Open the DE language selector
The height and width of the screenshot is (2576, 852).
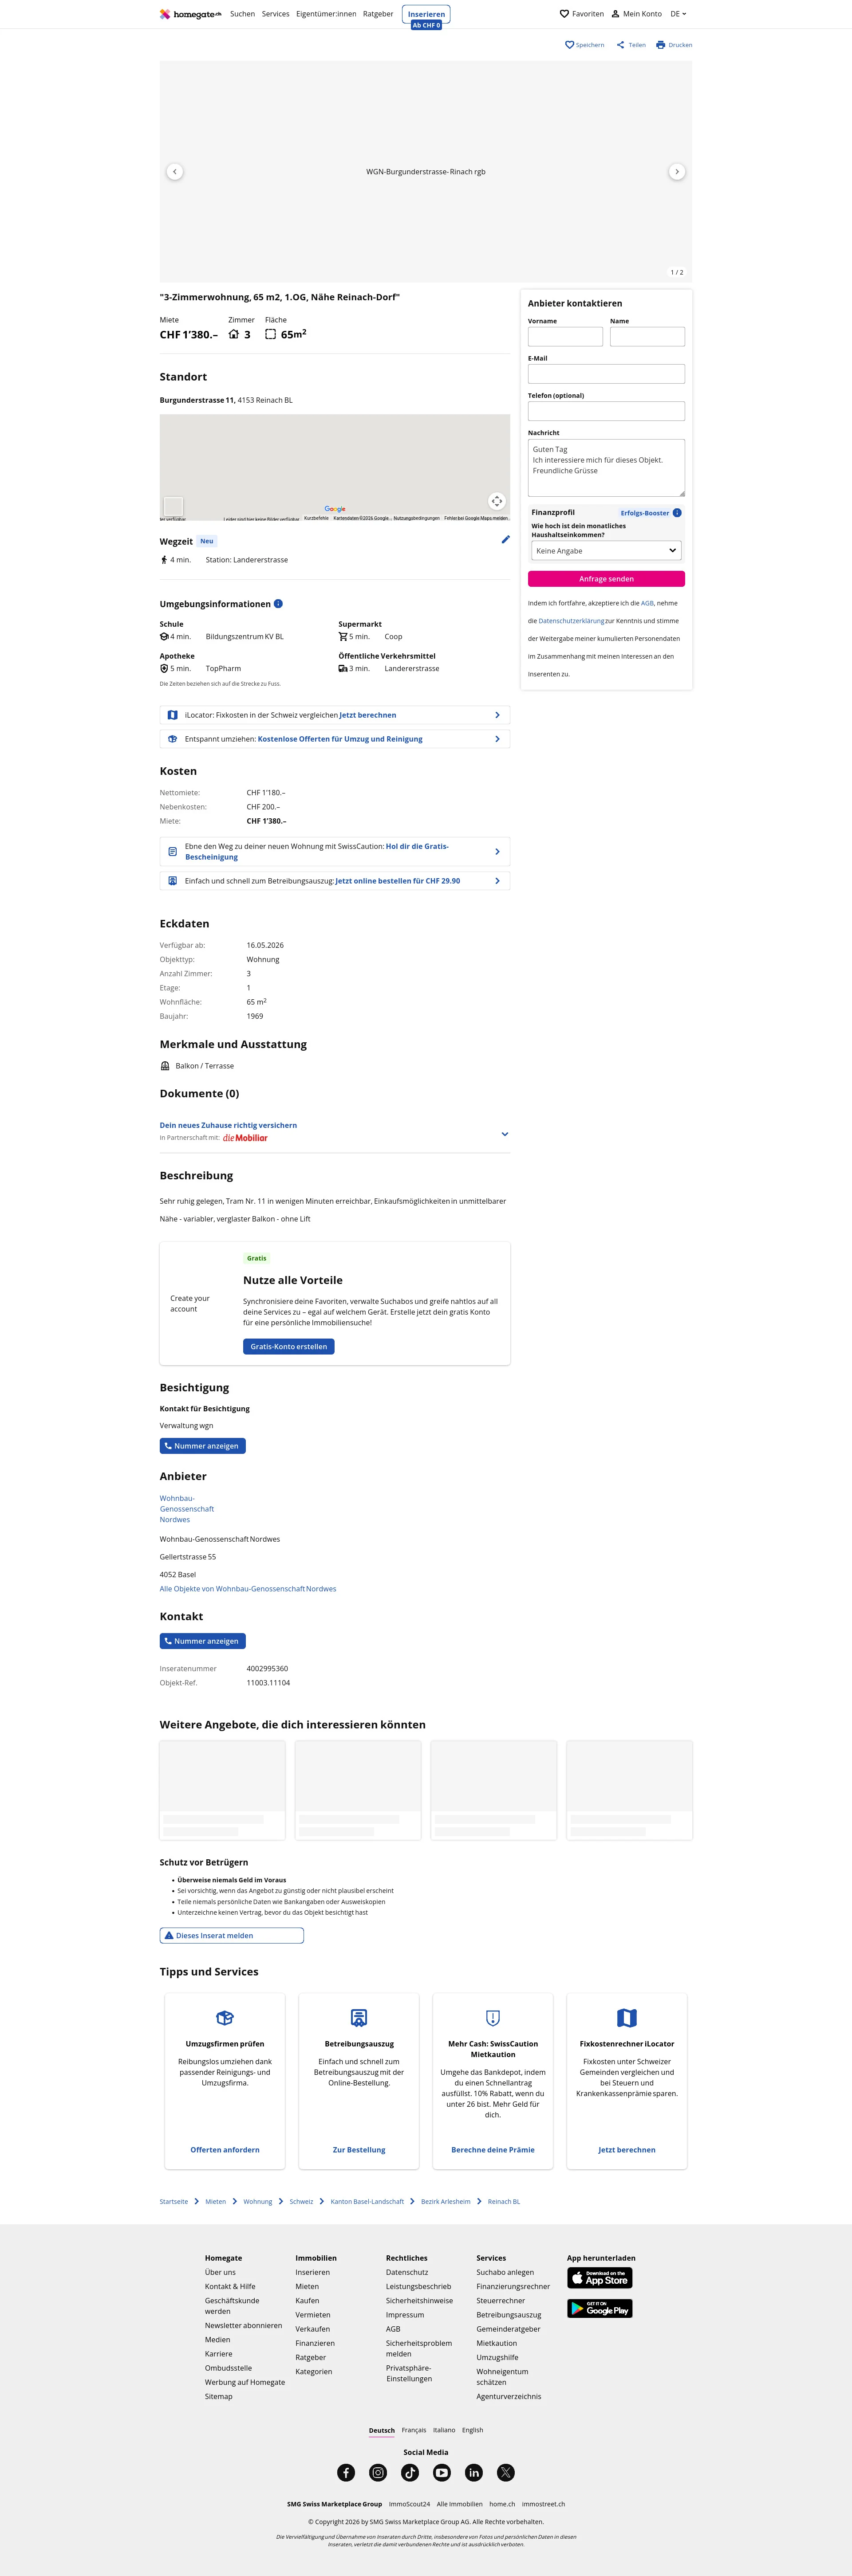[678, 14]
